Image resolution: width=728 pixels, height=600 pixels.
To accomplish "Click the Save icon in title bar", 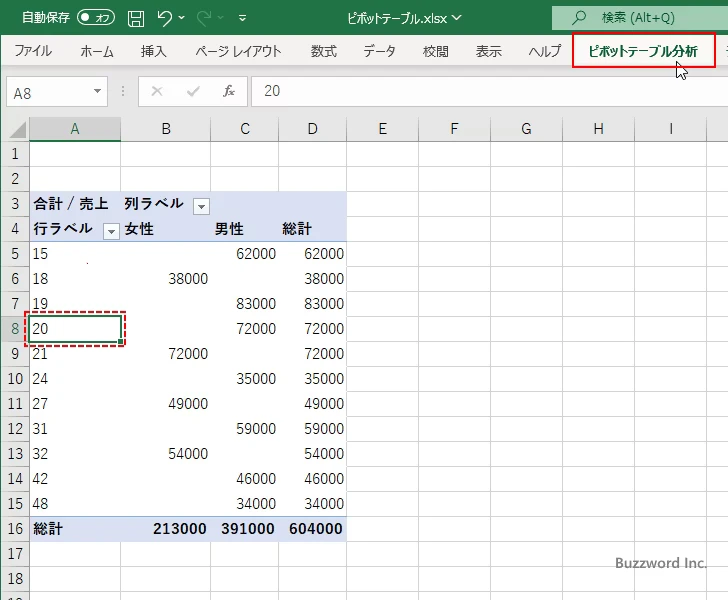I will point(136,19).
